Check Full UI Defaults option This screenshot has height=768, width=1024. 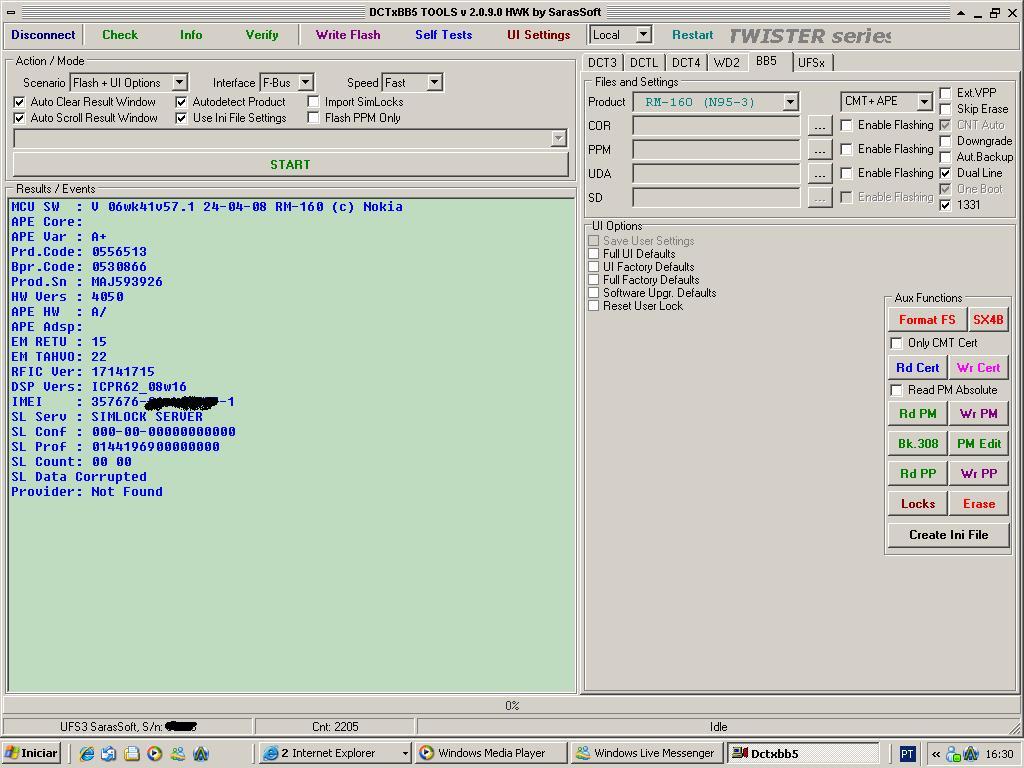click(x=594, y=254)
